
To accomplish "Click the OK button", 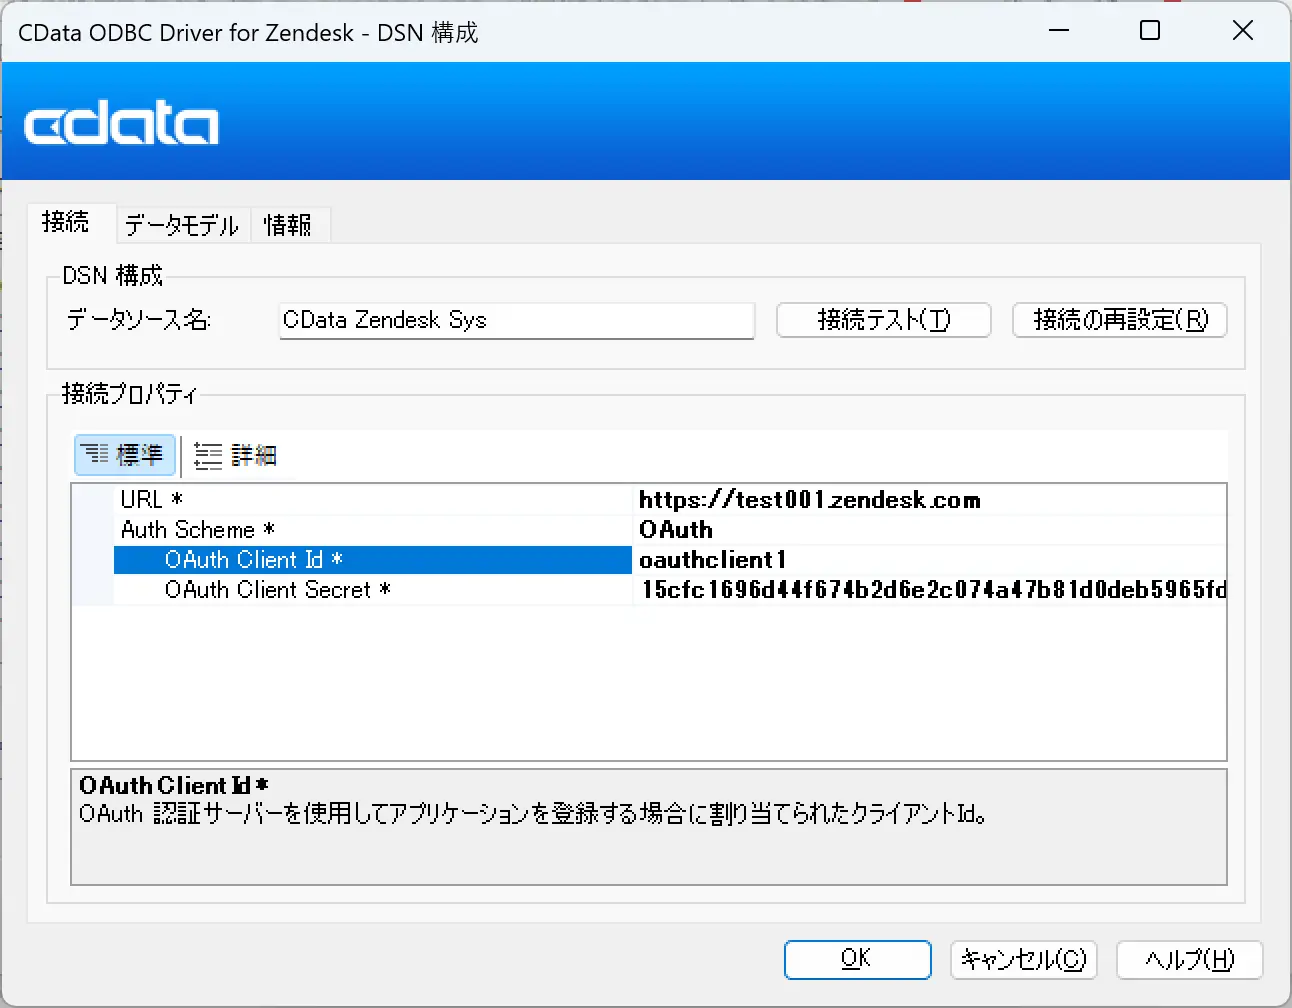I will [858, 959].
